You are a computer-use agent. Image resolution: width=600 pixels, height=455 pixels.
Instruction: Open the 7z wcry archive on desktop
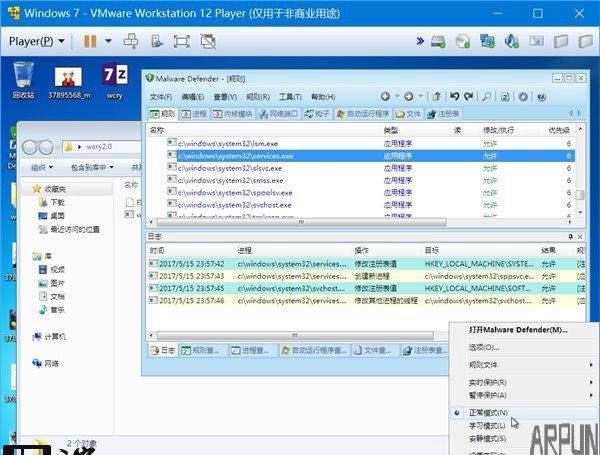click(115, 78)
